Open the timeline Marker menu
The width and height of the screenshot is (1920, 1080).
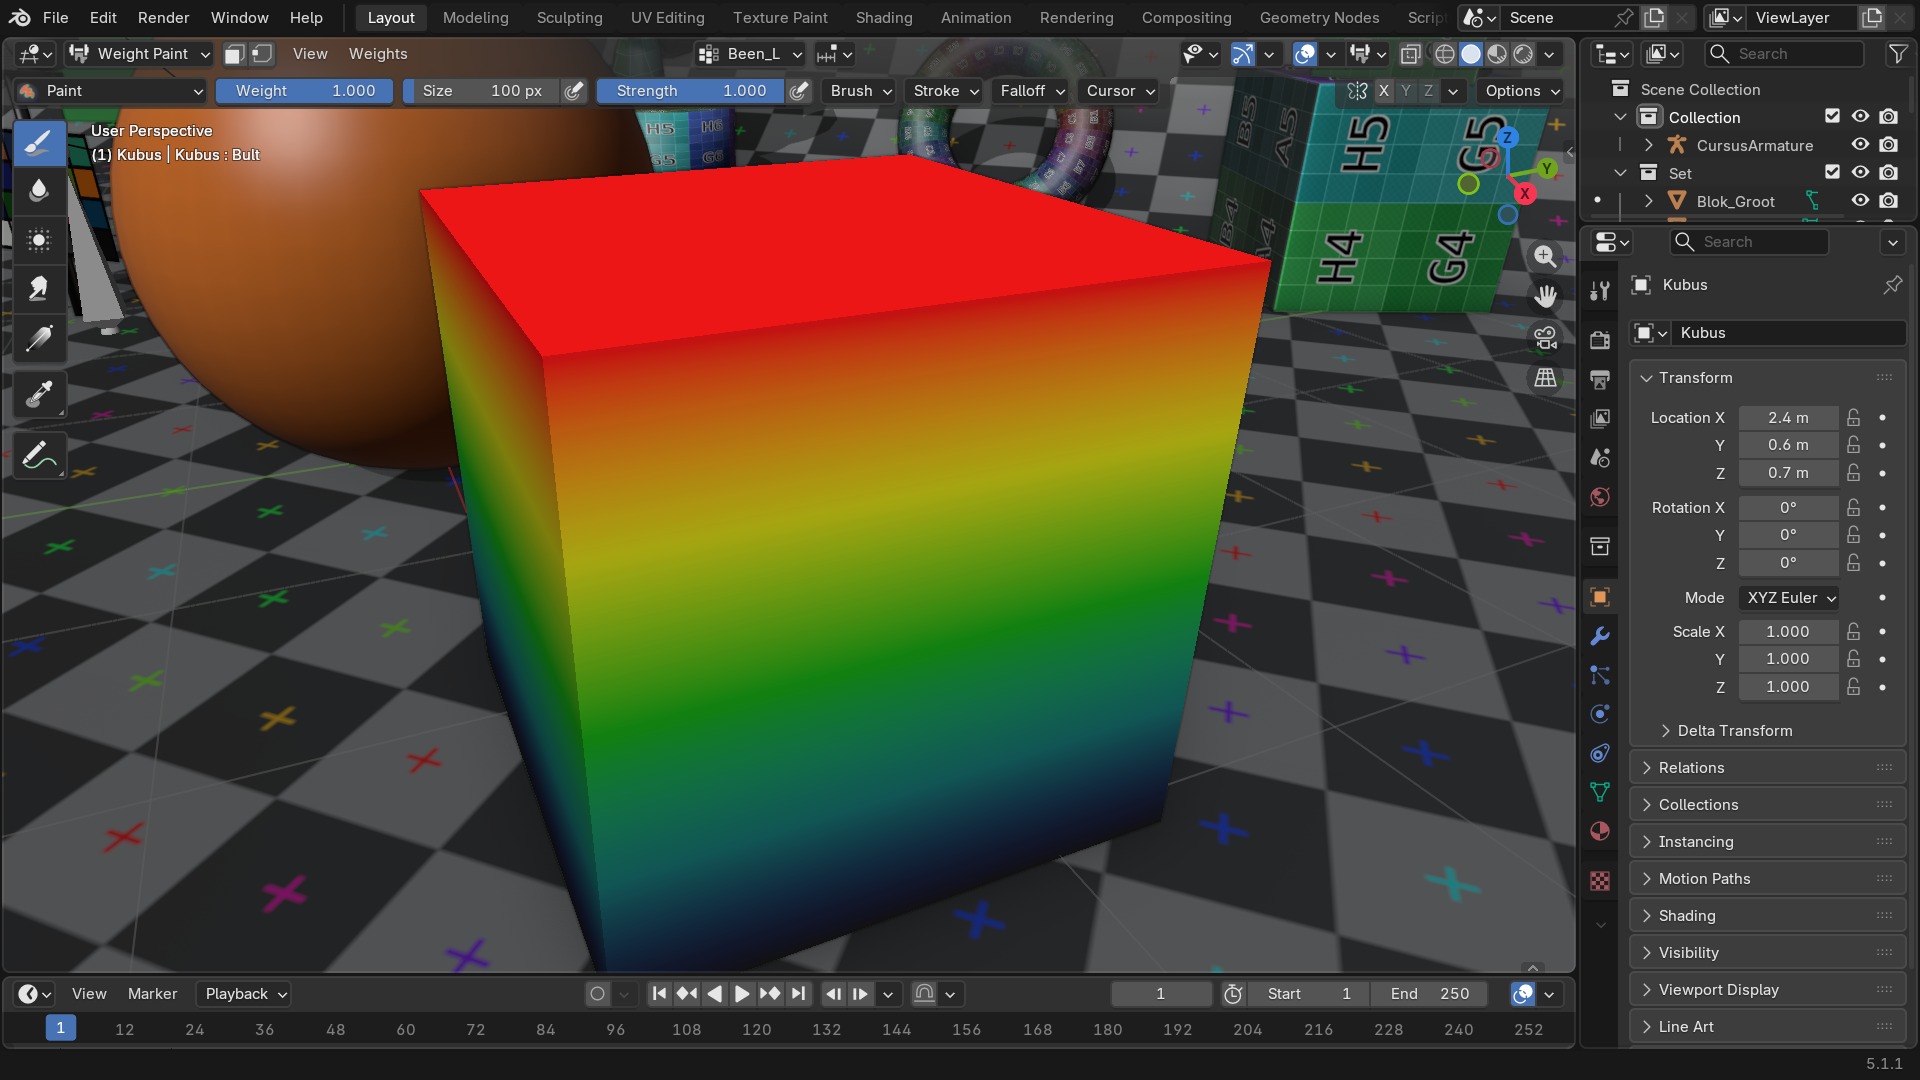click(x=152, y=994)
